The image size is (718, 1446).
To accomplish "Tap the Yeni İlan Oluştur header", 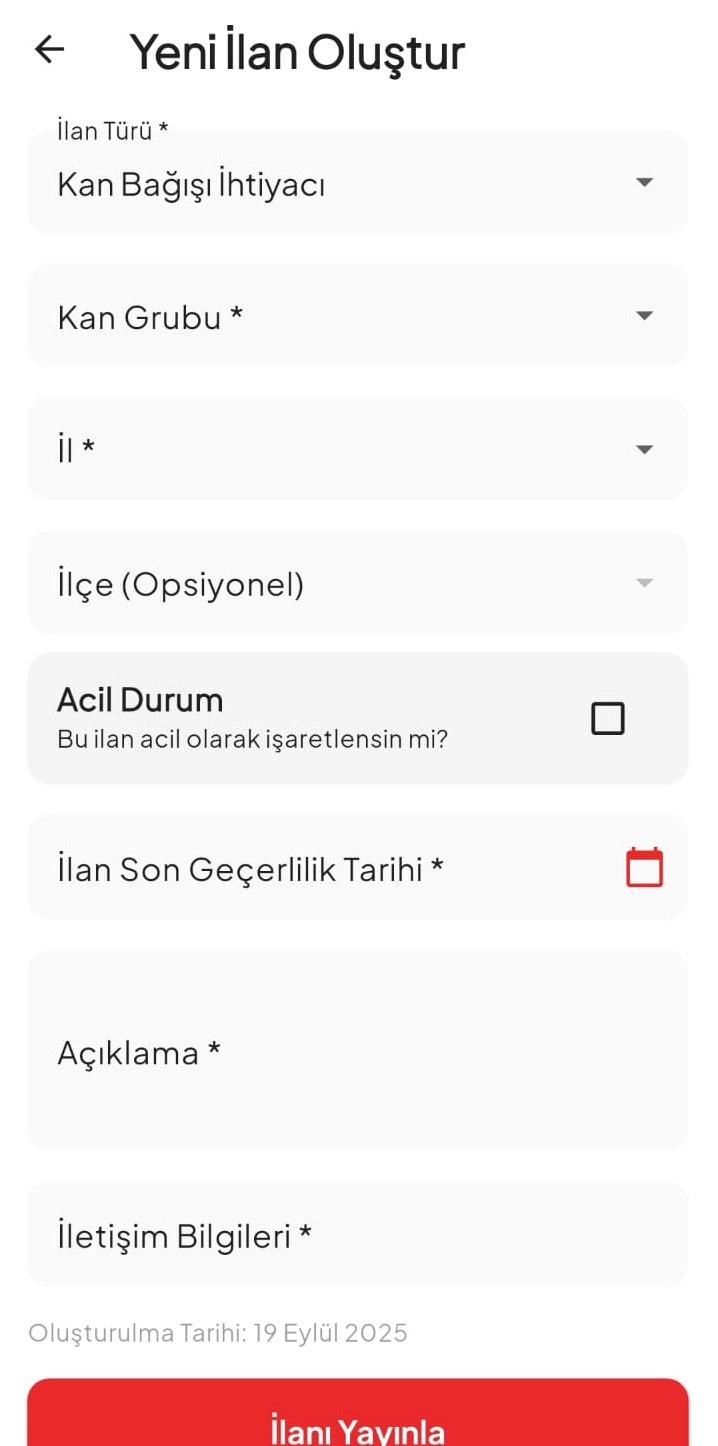I will tap(298, 50).
